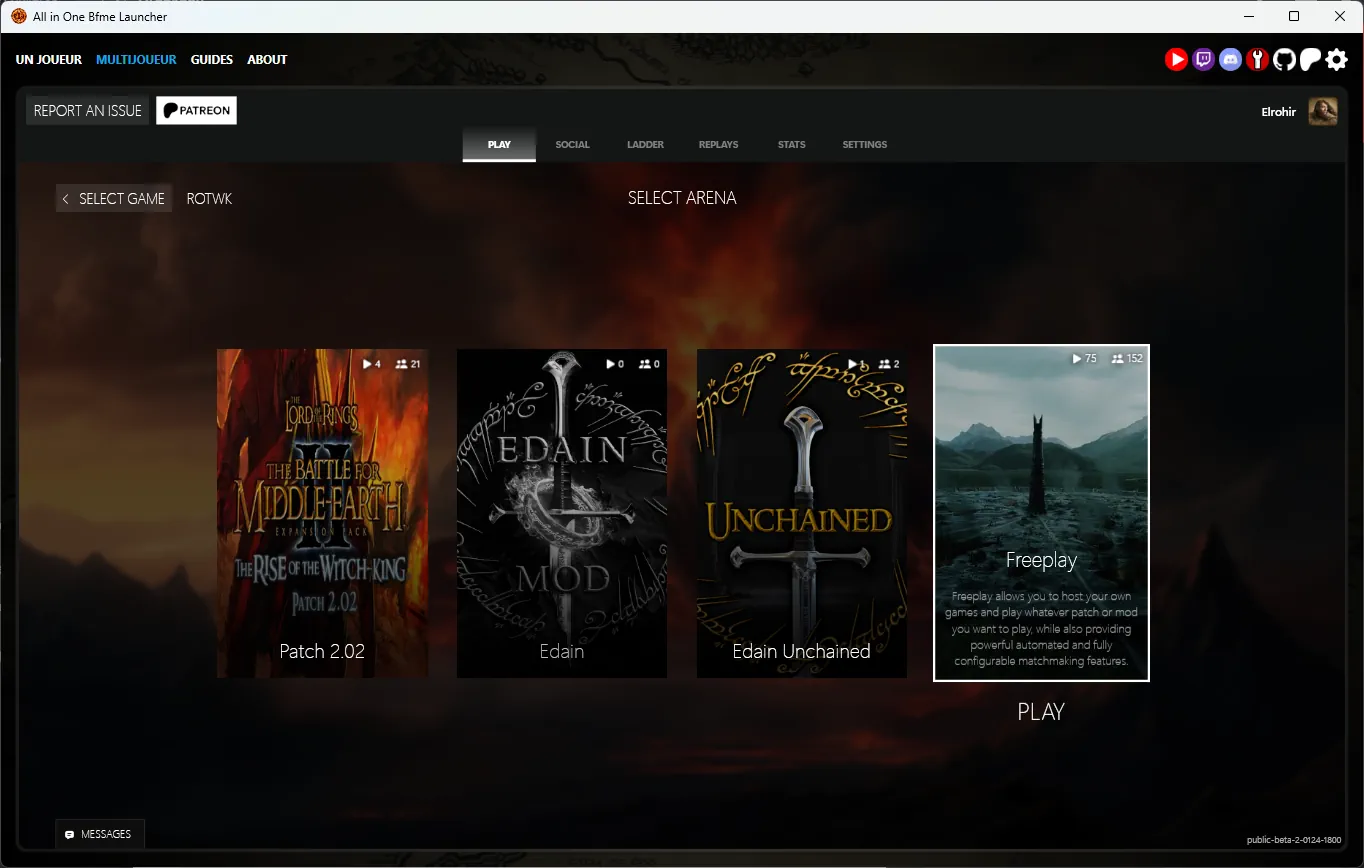Go back with Select Game button
The height and width of the screenshot is (868, 1364).
[x=114, y=199]
